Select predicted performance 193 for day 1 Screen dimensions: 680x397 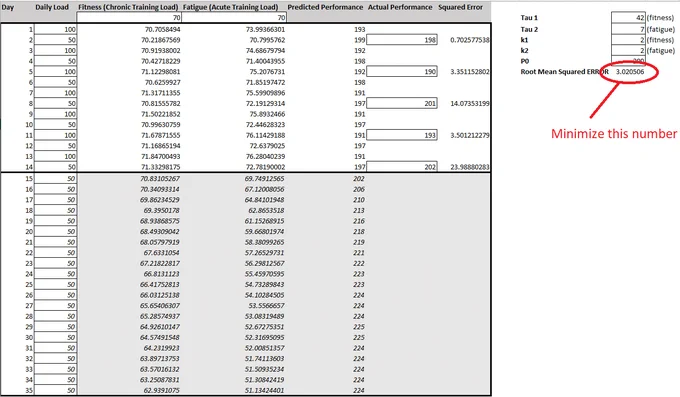[x=360, y=30]
